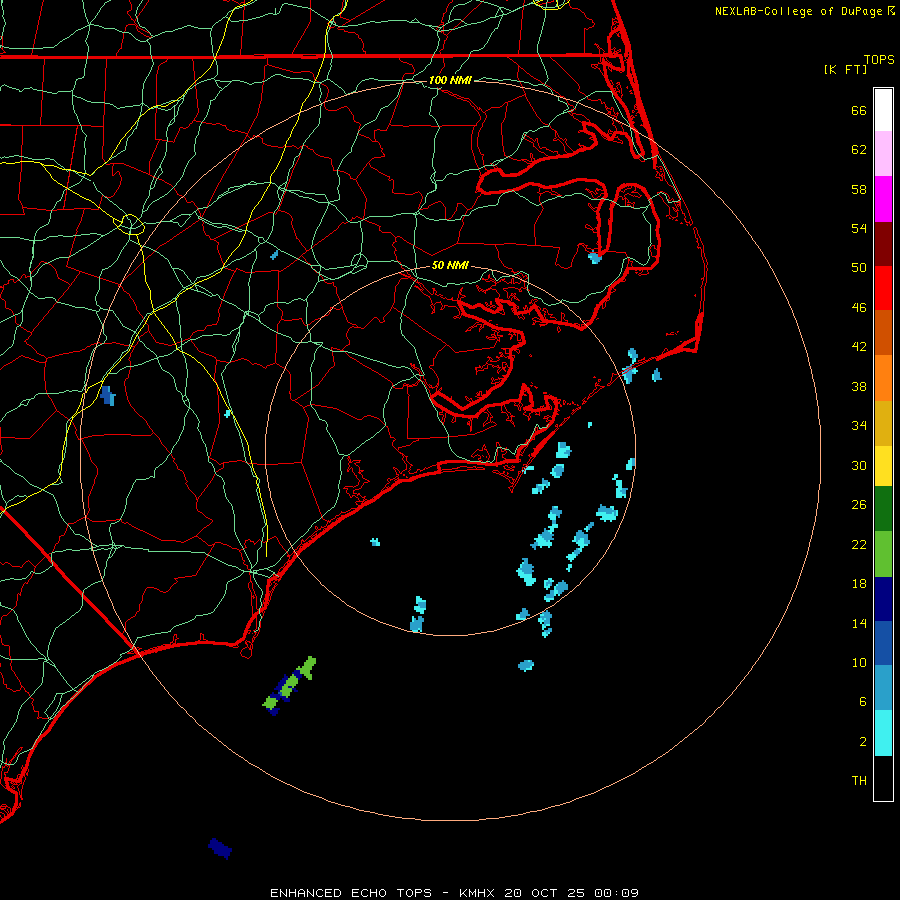Click the "TOPS" legend heading
The image size is (900, 900).
tap(879, 59)
